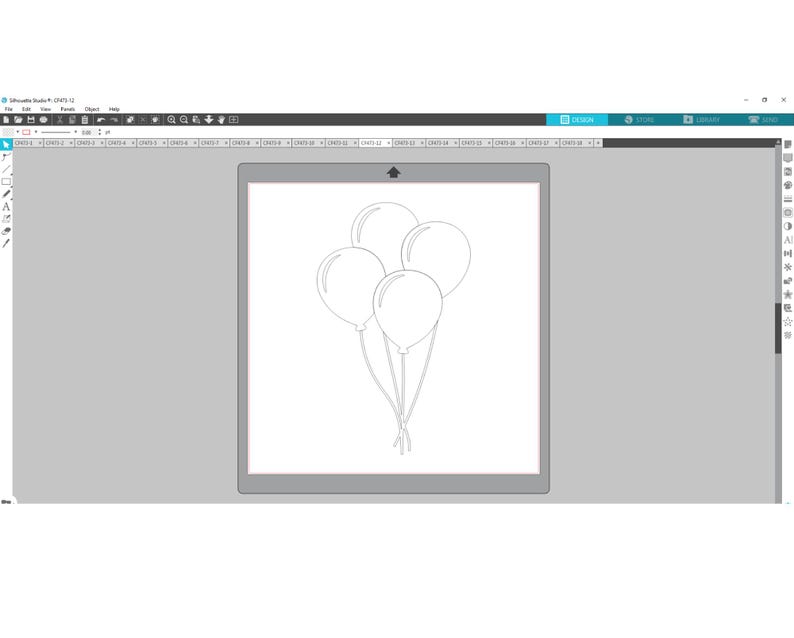The image size is (794, 638).
Task: Select the arrow Select tool
Action: [x=6, y=145]
